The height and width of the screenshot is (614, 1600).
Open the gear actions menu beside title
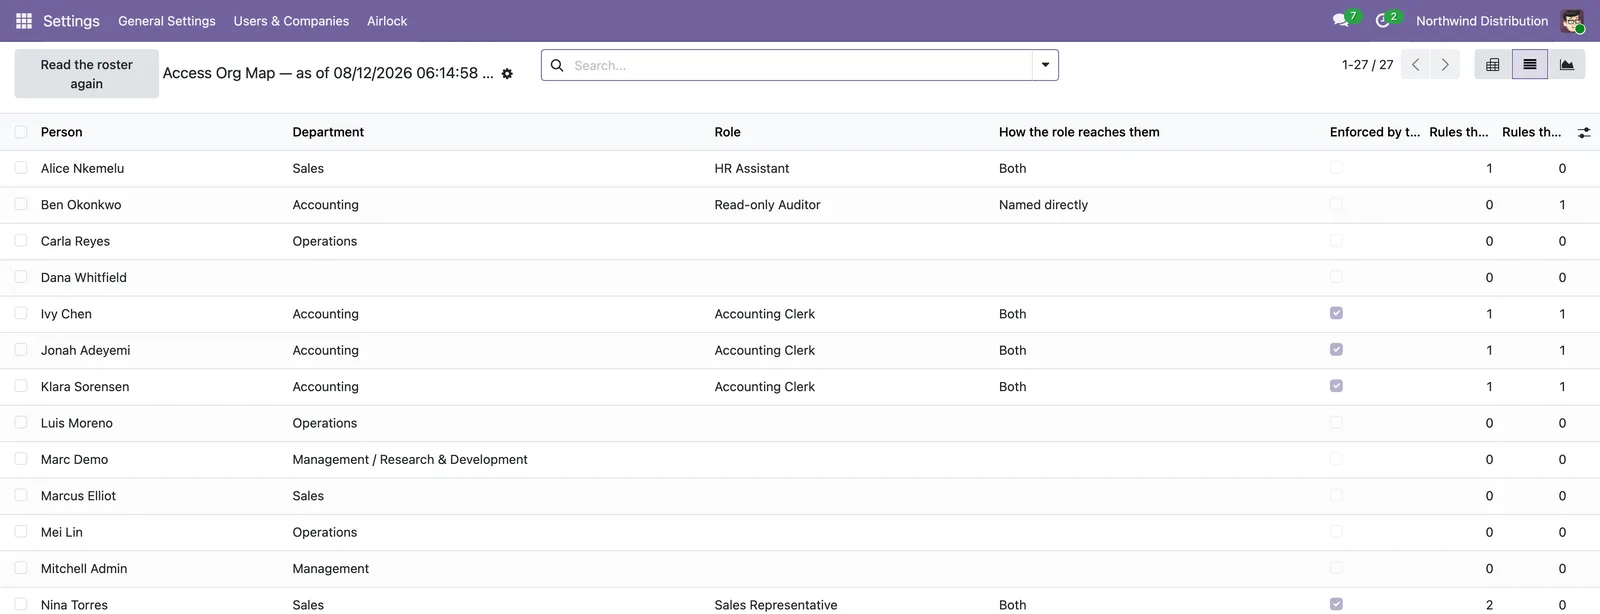(x=507, y=74)
